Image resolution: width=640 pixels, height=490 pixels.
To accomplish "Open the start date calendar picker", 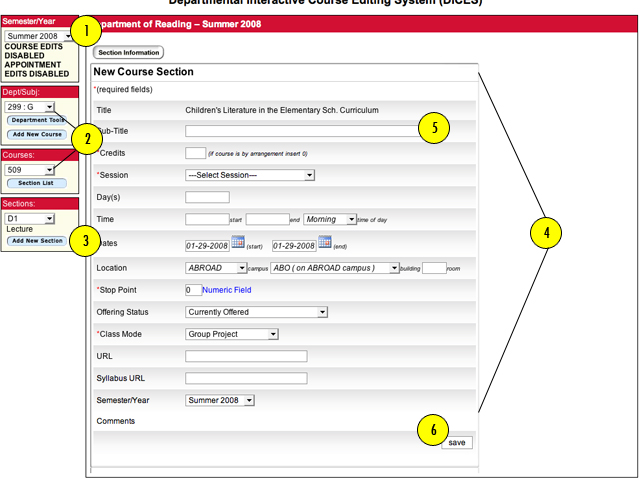I will [238, 242].
